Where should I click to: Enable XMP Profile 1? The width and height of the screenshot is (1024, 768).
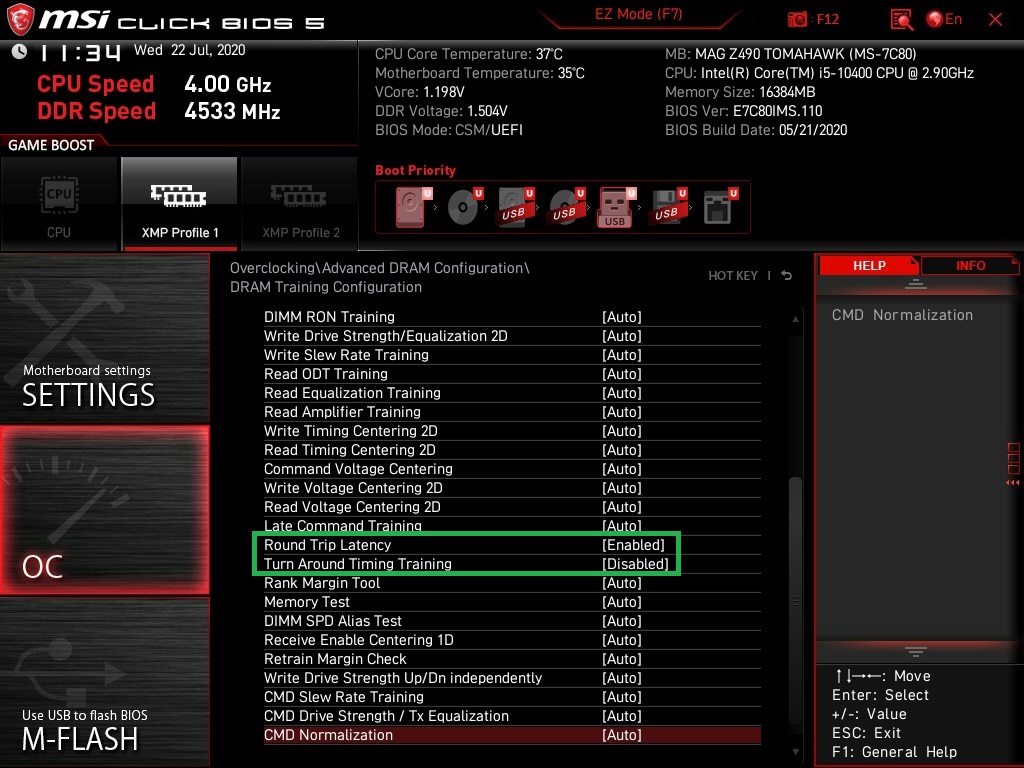click(x=180, y=204)
